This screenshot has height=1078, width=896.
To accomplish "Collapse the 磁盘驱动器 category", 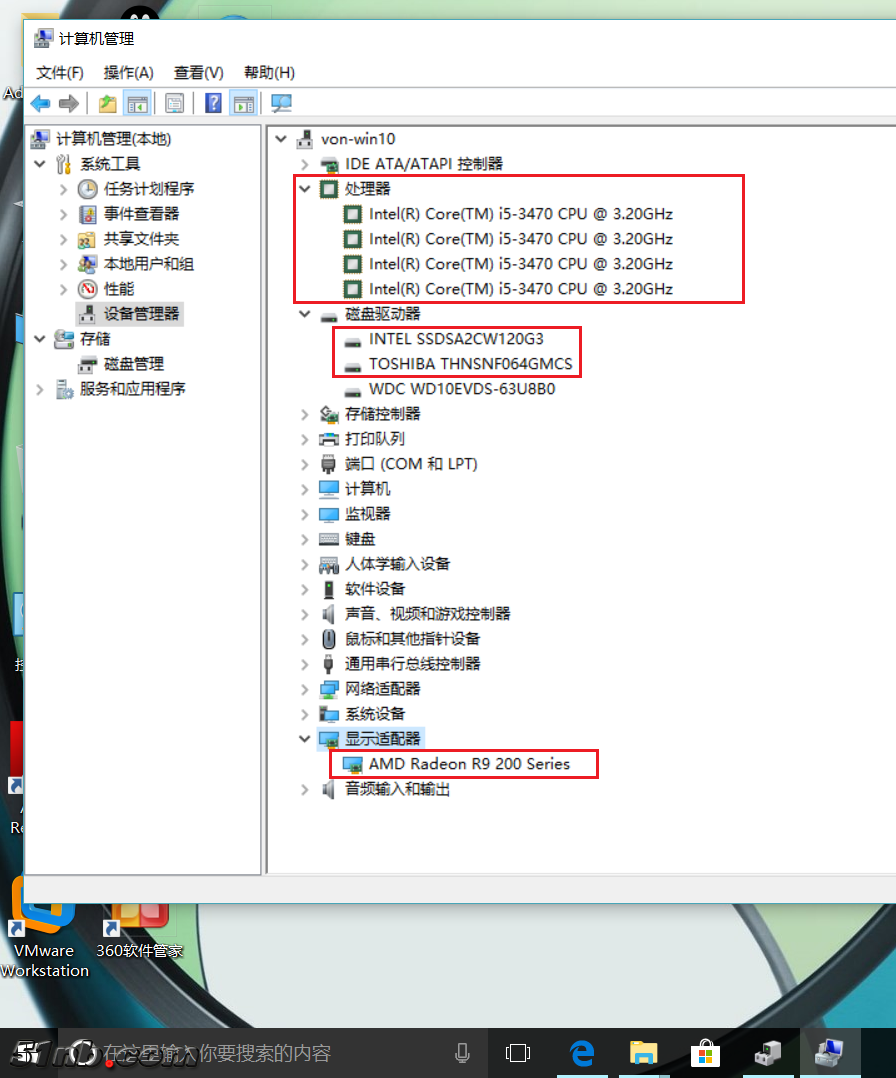I will tap(305, 314).
